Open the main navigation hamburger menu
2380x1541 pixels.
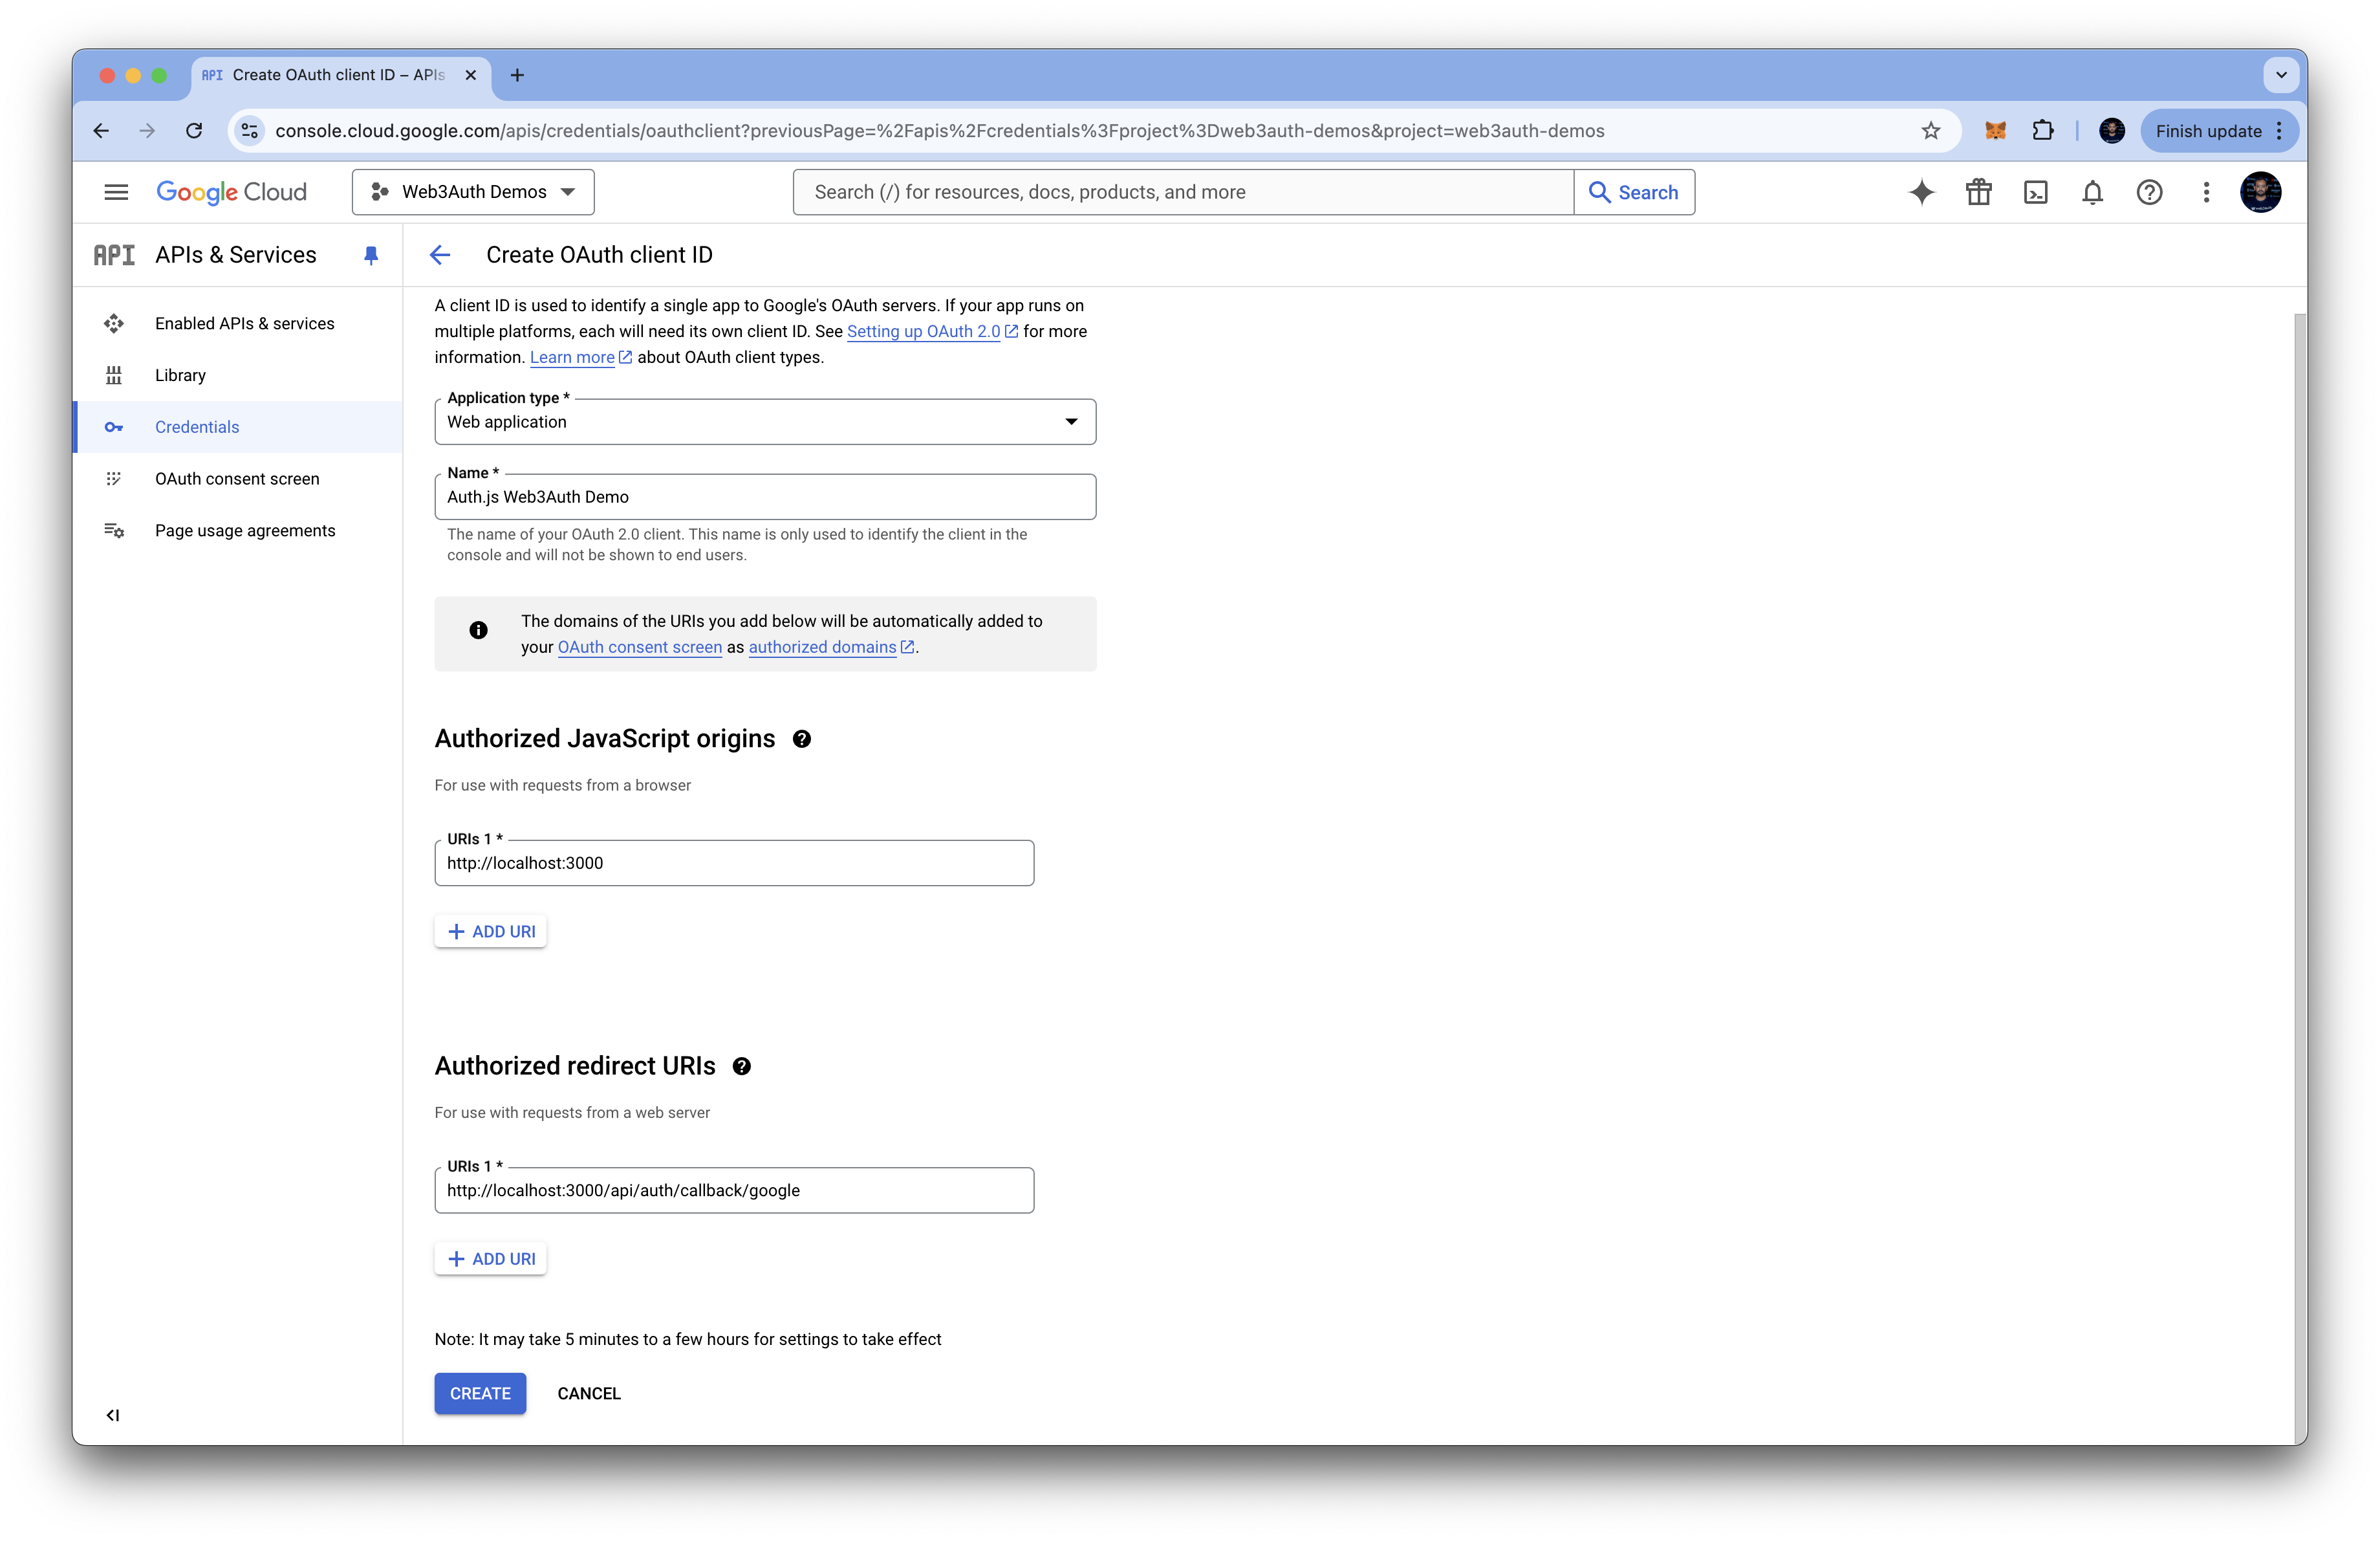[x=116, y=192]
